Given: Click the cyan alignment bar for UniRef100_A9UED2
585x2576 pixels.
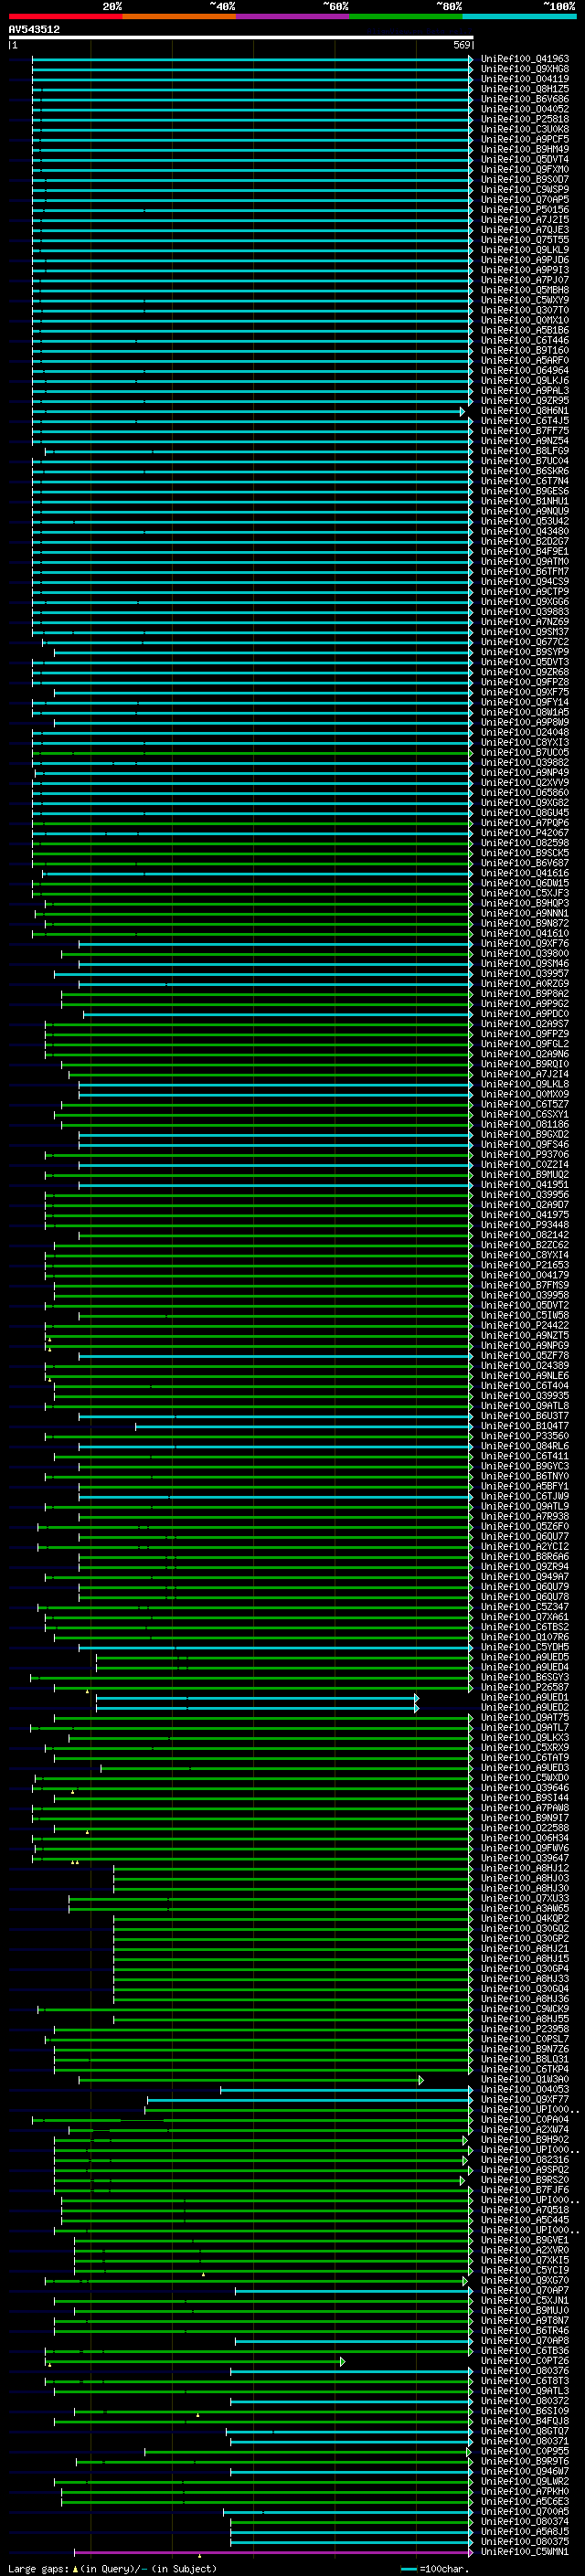Looking at the screenshot, I should 257,1707.
